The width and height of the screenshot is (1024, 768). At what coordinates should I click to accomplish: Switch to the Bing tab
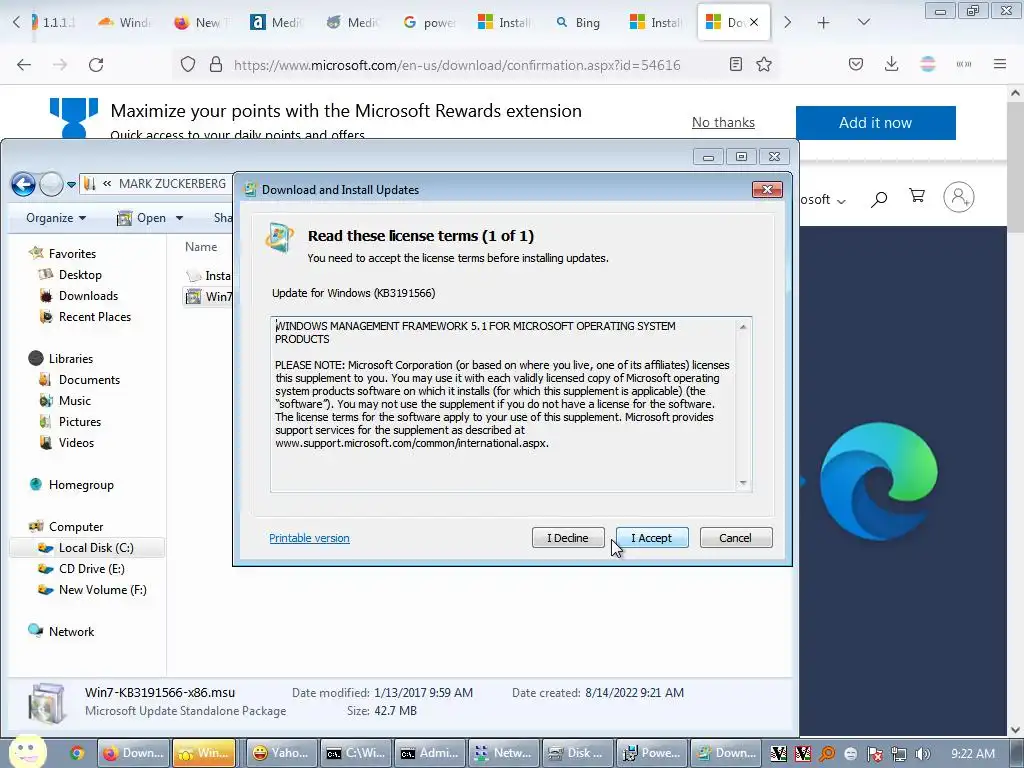[579, 23]
